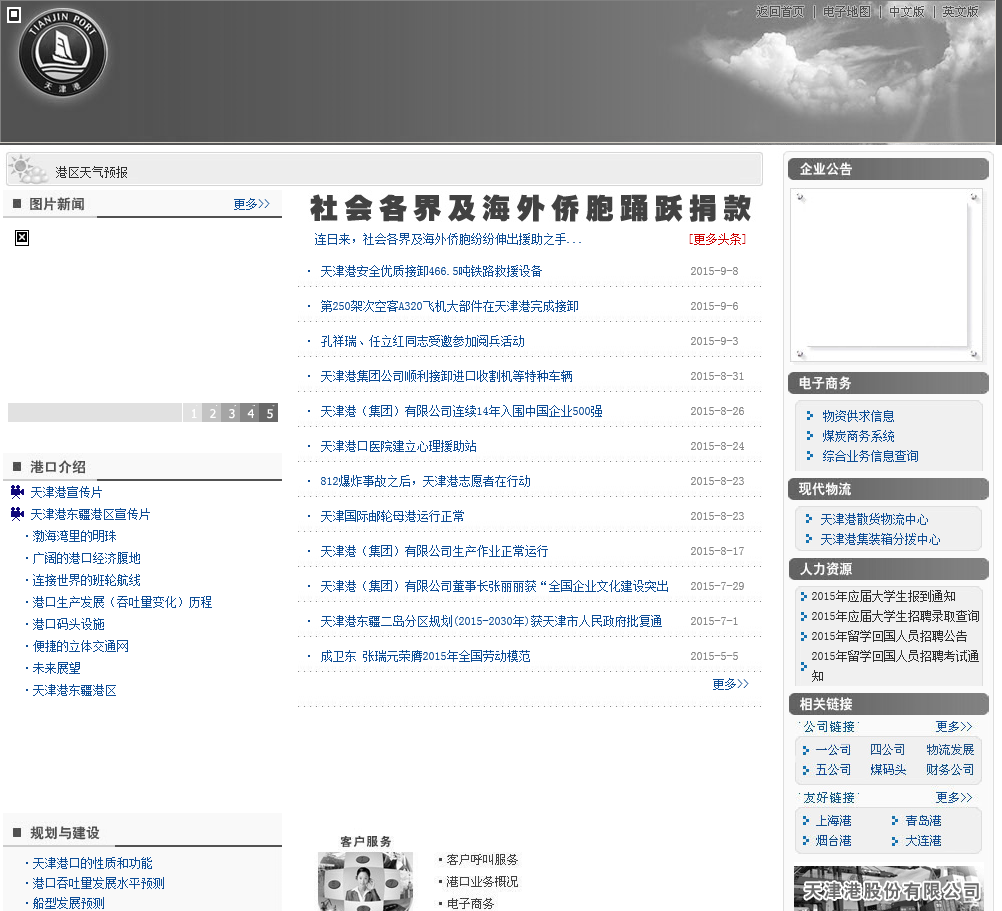Switch to 英文版 site version
The width and height of the screenshot is (1002, 911).
[x=960, y=11]
